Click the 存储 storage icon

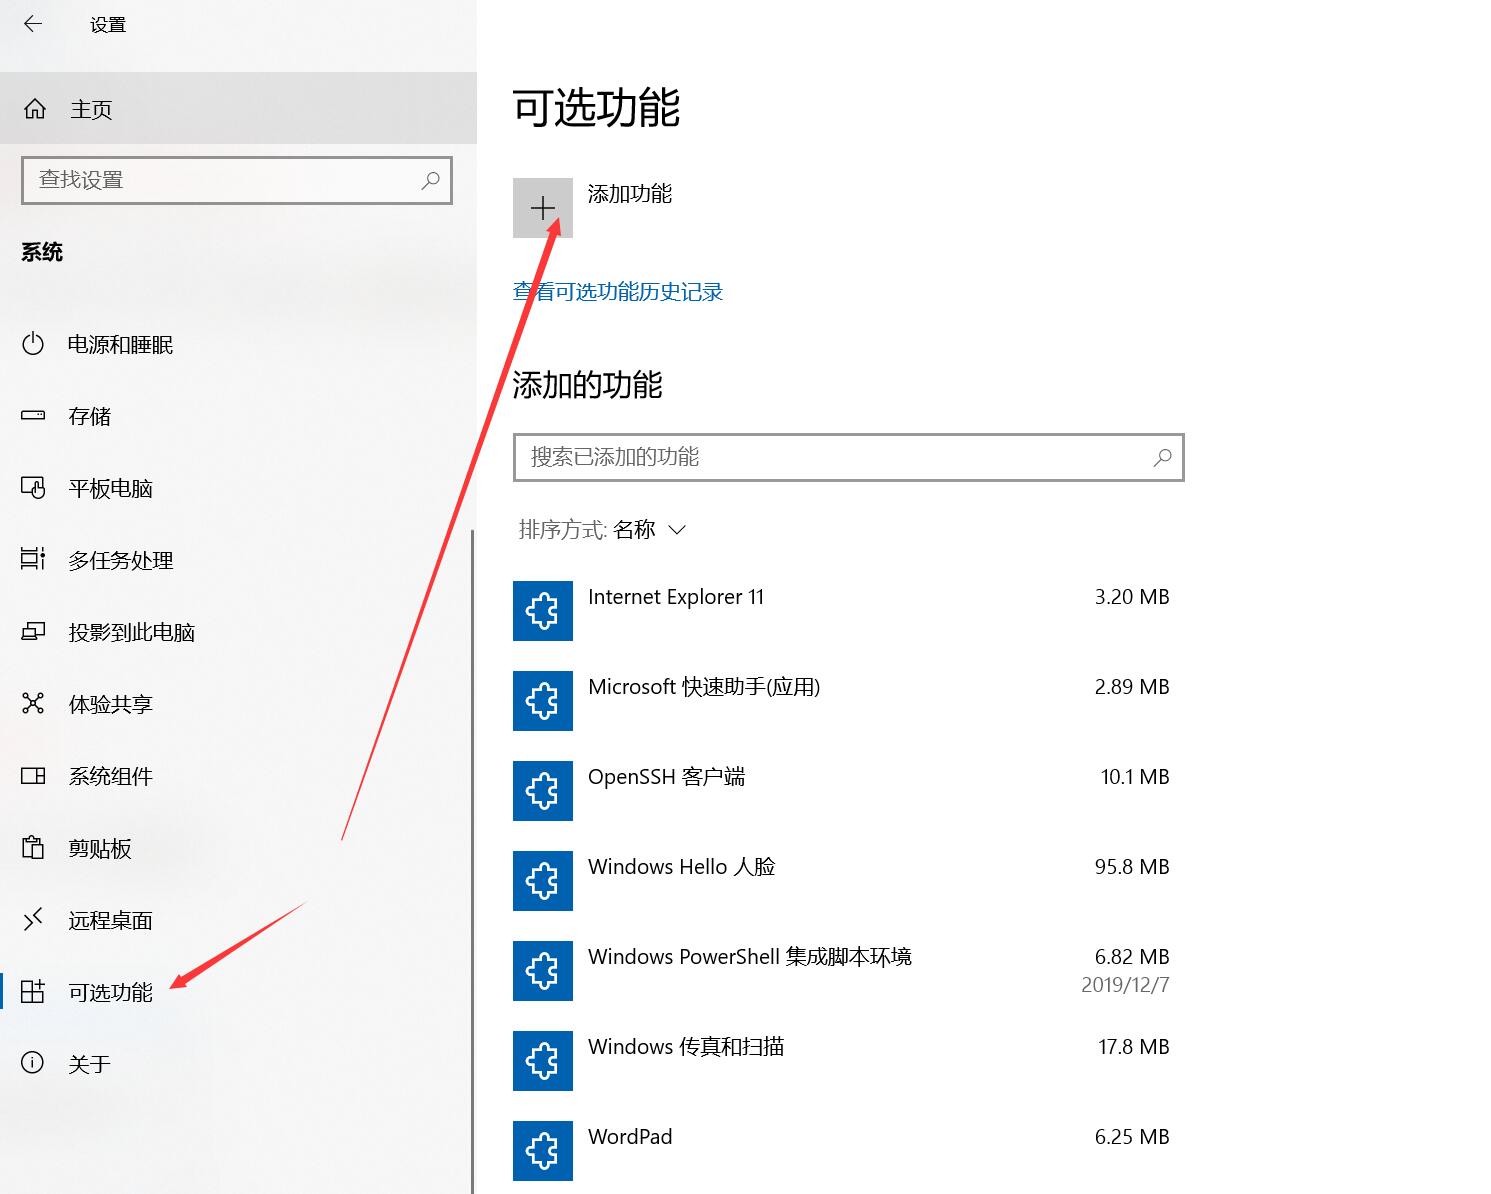[33, 415]
